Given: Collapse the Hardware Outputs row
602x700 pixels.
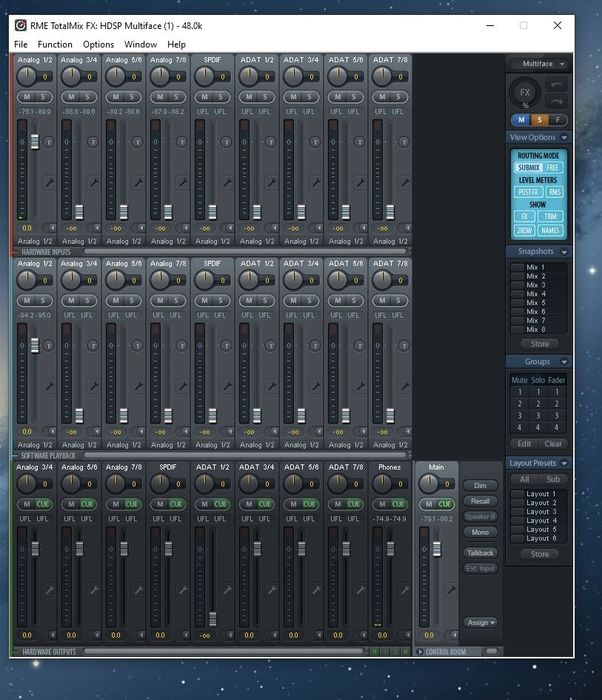Looking at the screenshot, I should click(16, 652).
